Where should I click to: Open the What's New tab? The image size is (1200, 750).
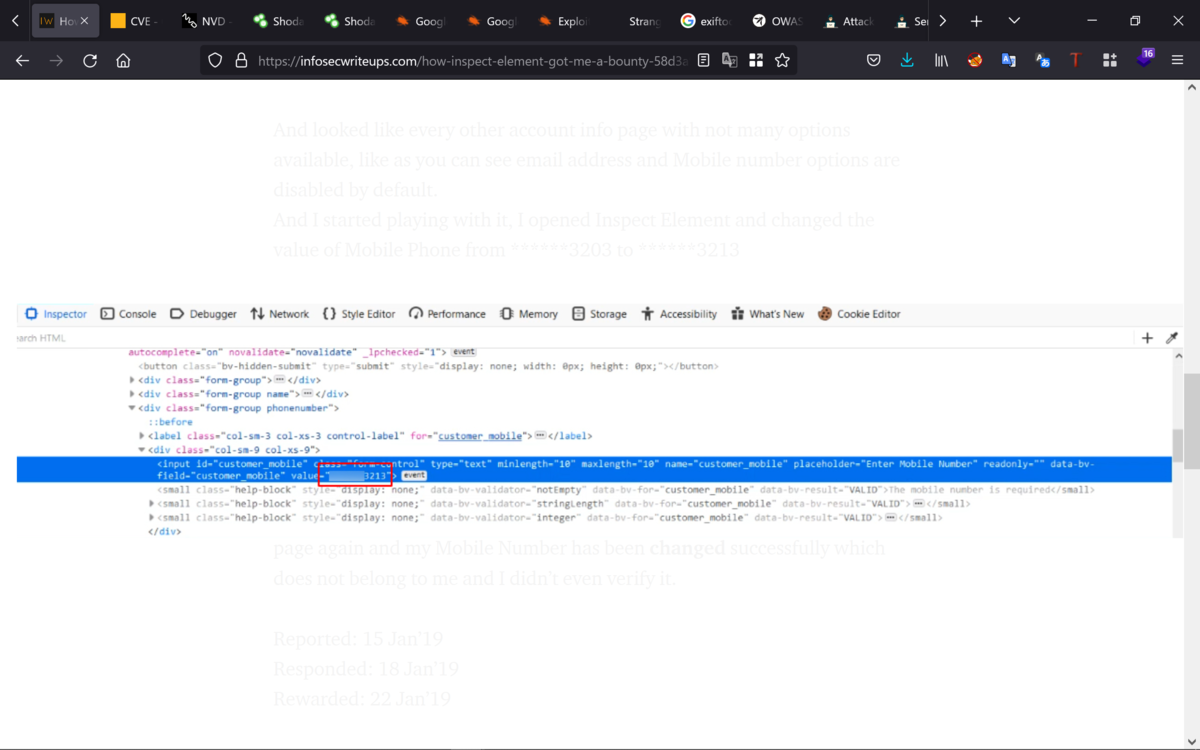[767, 314]
